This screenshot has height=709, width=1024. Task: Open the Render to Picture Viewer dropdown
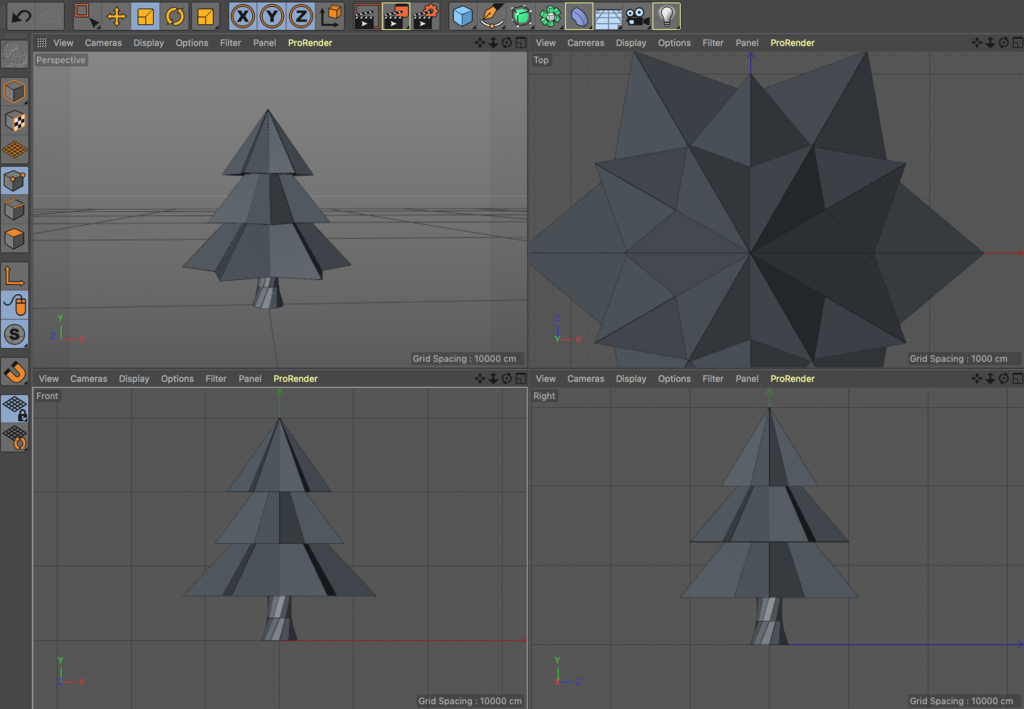[396, 16]
